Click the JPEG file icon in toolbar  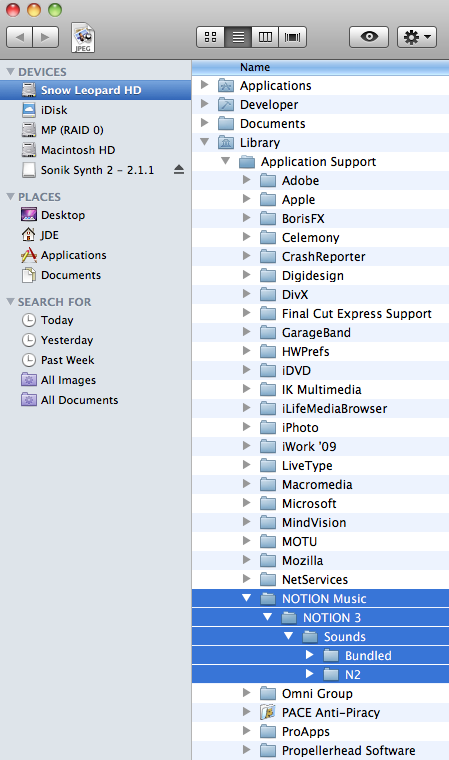click(83, 37)
